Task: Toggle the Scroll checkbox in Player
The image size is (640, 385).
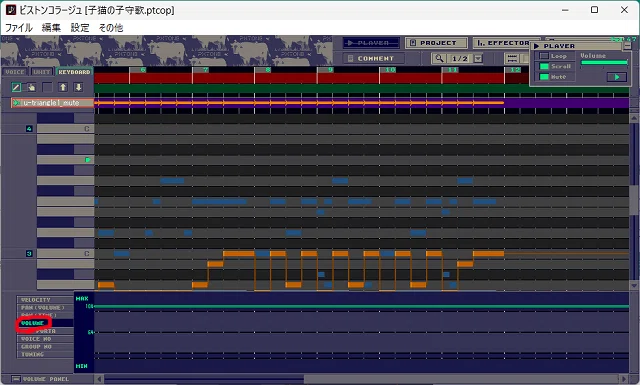Action: tap(544, 66)
